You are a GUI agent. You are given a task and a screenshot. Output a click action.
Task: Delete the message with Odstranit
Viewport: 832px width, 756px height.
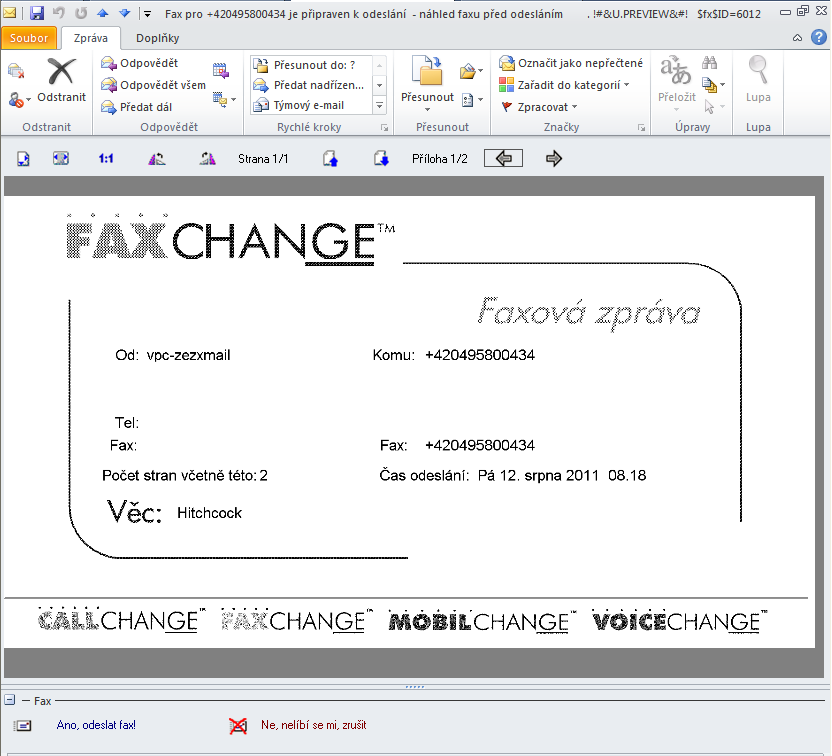pos(62,80)
